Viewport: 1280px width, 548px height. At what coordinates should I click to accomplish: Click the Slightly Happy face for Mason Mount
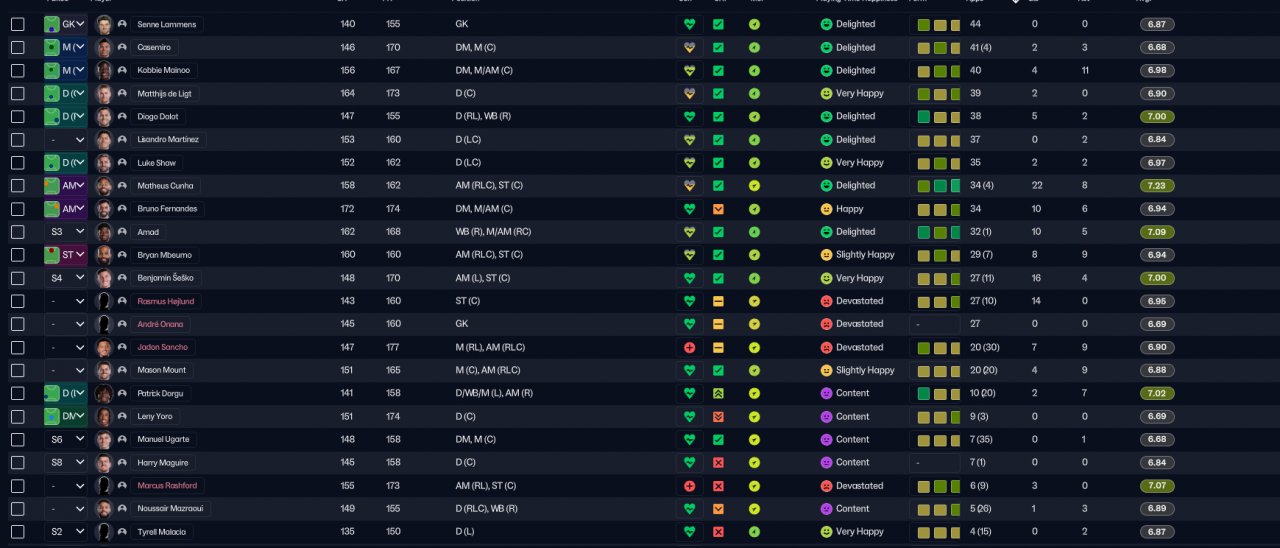826,370
